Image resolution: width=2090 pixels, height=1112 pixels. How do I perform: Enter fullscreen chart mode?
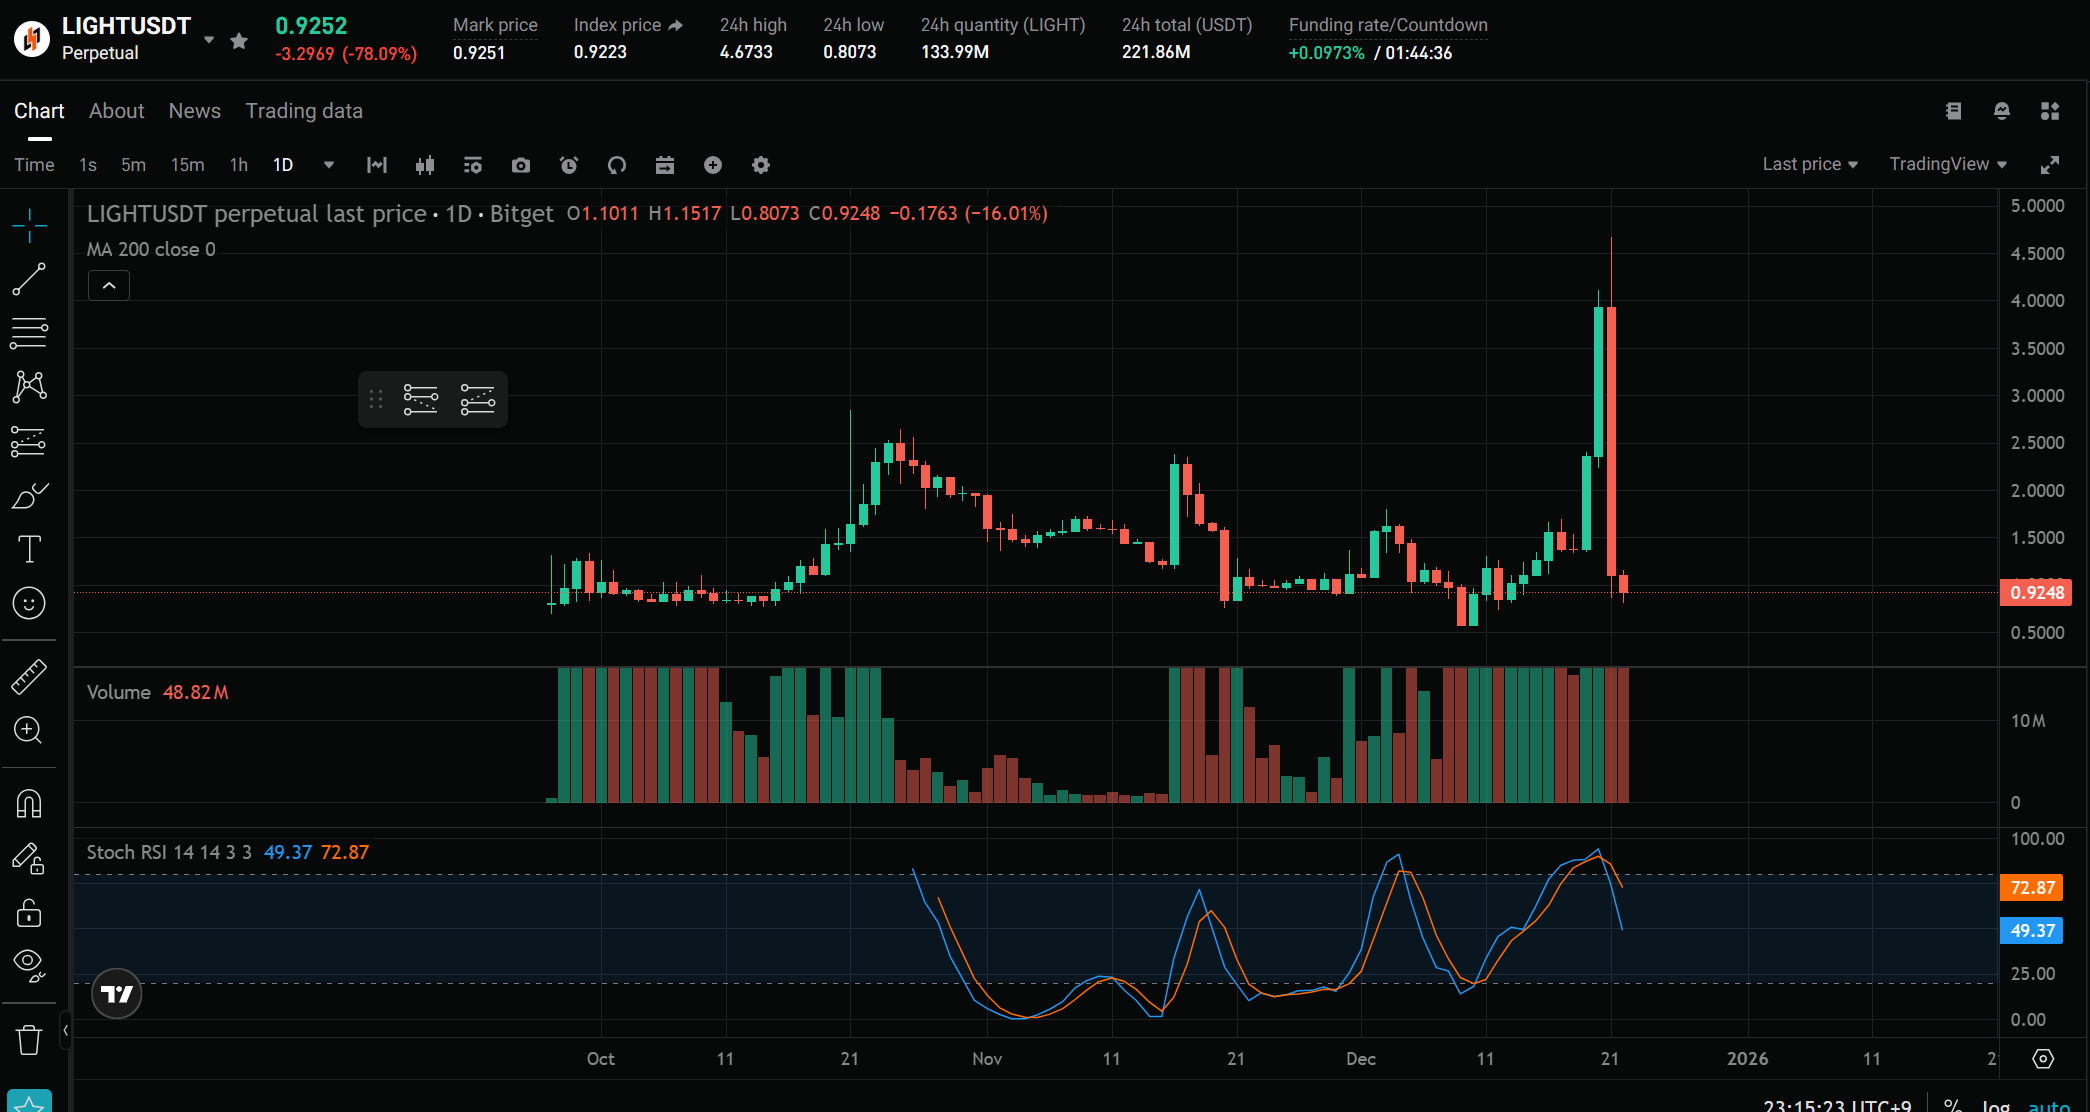click(2049, 165)
